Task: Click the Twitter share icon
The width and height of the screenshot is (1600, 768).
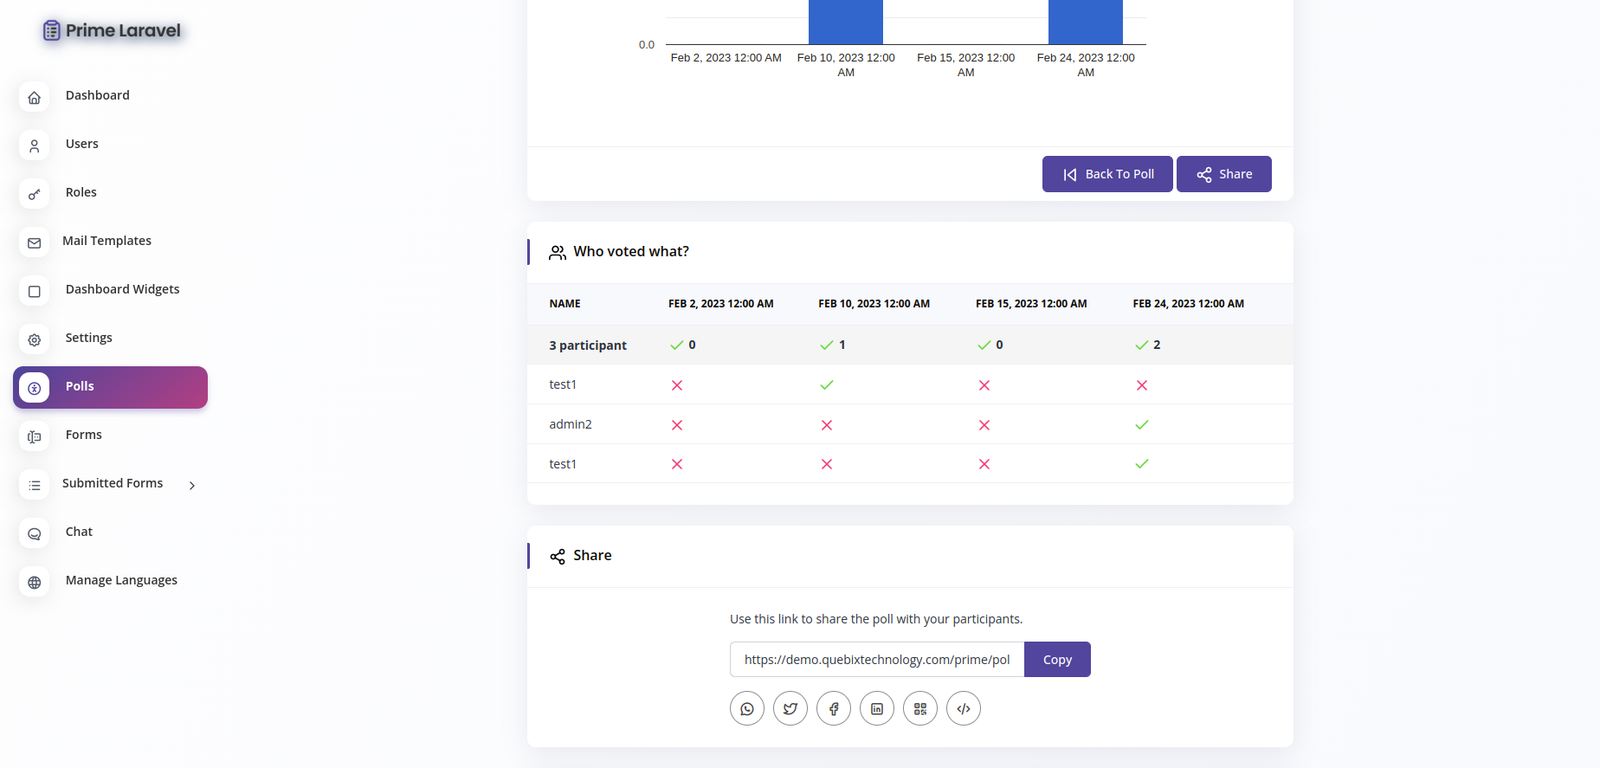Action: click(x=790, y=708)
